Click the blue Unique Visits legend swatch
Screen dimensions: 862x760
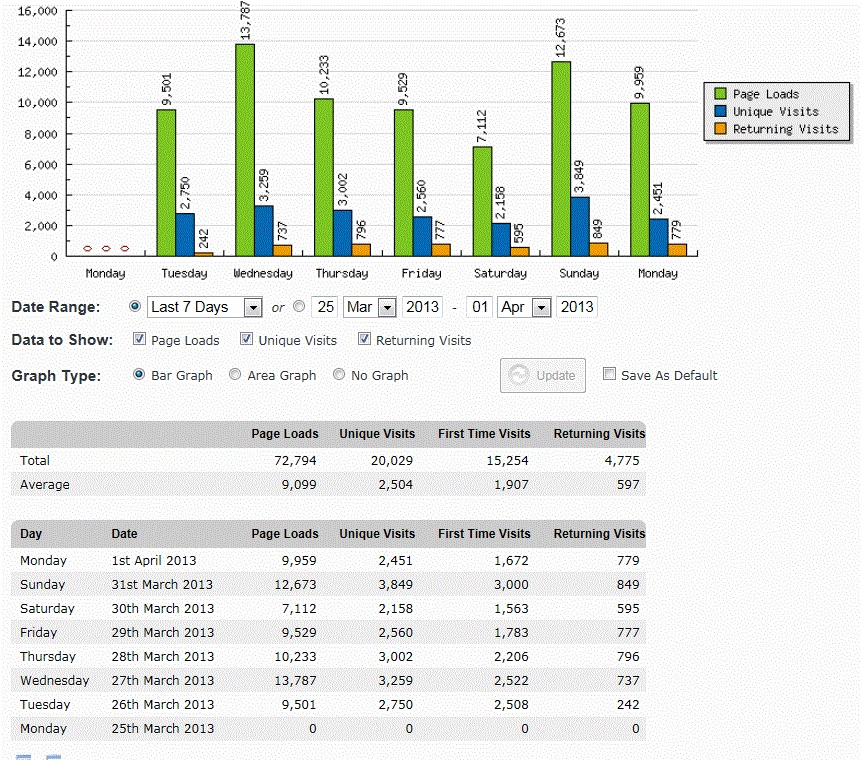719,111
